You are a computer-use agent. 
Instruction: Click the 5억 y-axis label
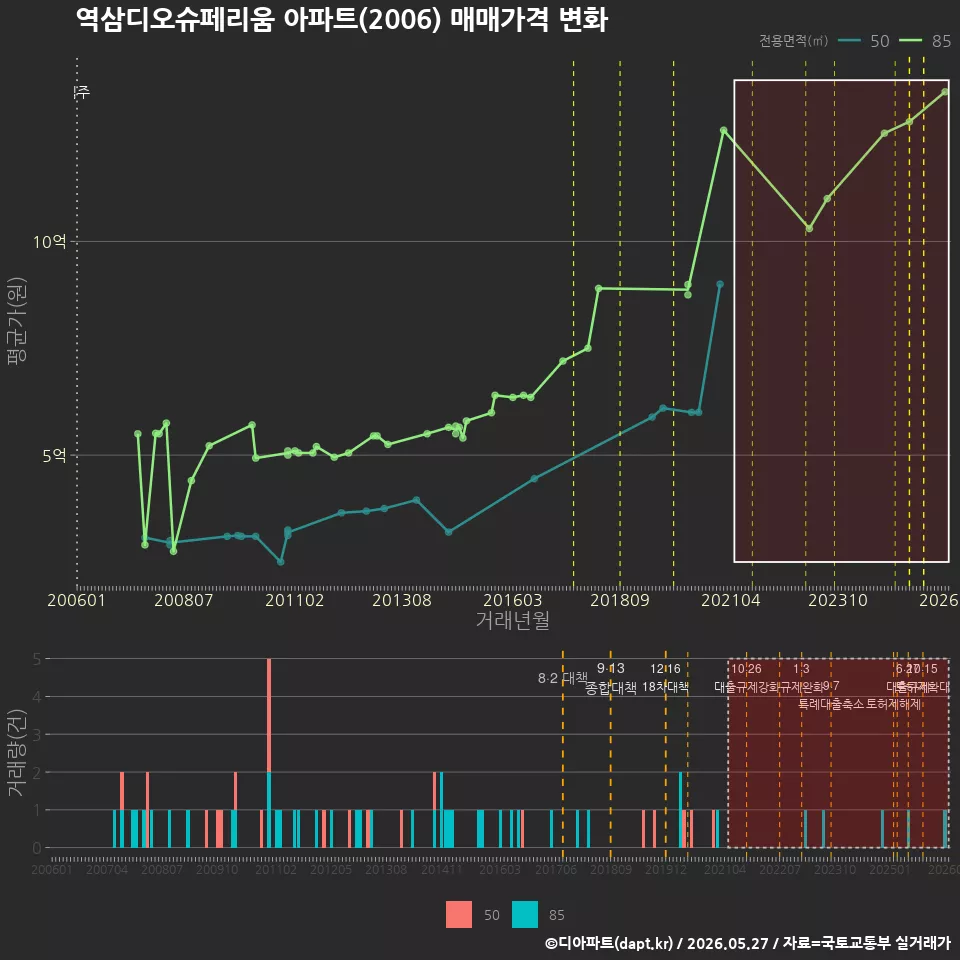(54, 455)
